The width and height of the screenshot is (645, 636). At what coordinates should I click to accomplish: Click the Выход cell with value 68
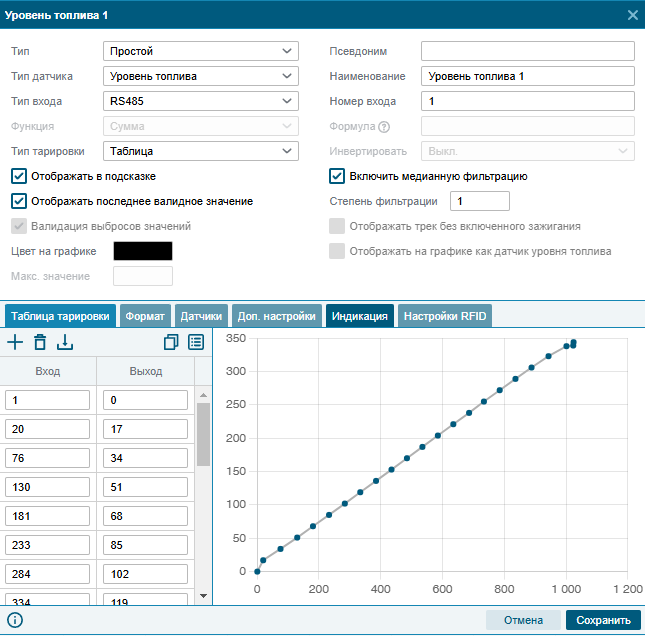(x=145, y=516)
